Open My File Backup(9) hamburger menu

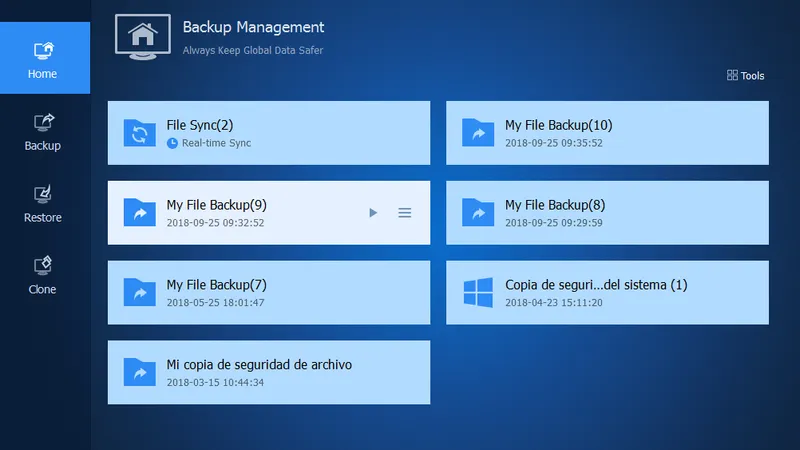point(405,212)
